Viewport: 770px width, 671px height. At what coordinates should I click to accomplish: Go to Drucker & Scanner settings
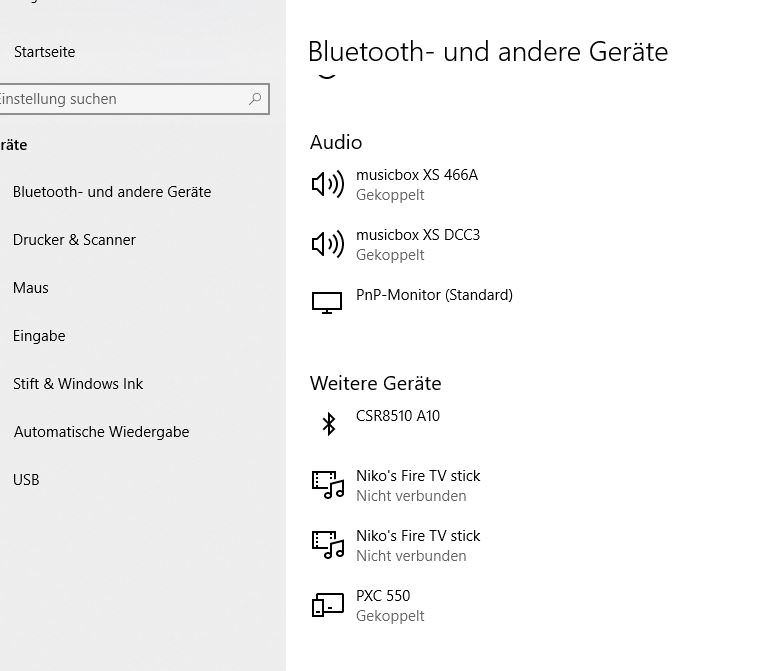(74, 240)
